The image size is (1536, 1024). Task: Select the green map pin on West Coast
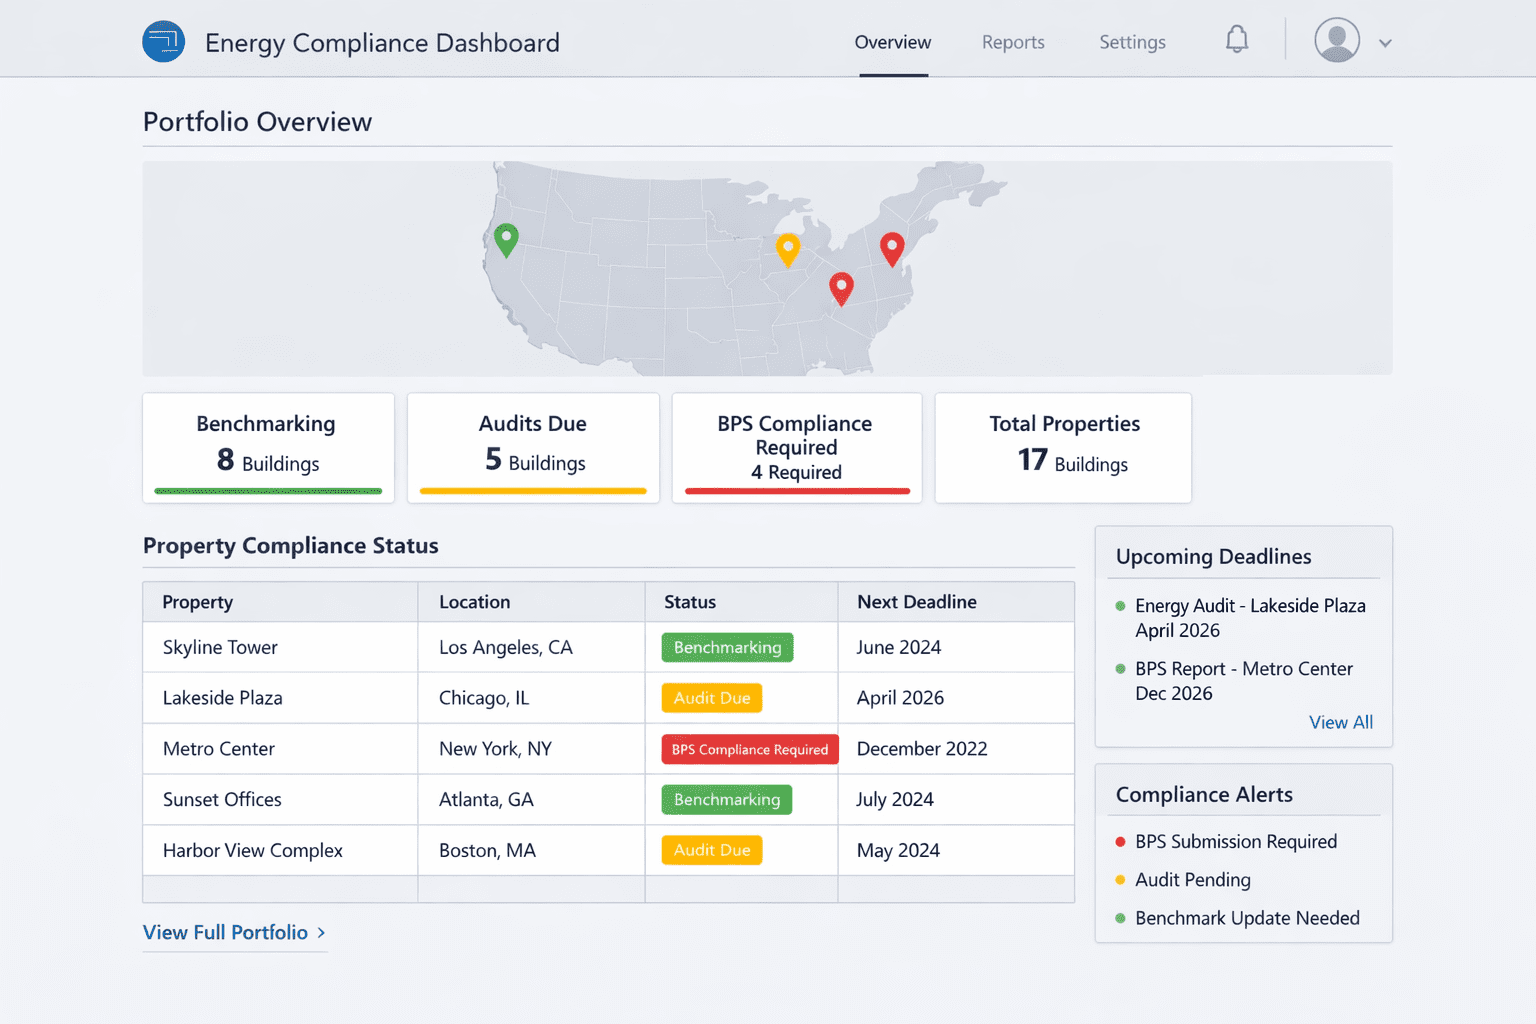[x=506, y=239]
